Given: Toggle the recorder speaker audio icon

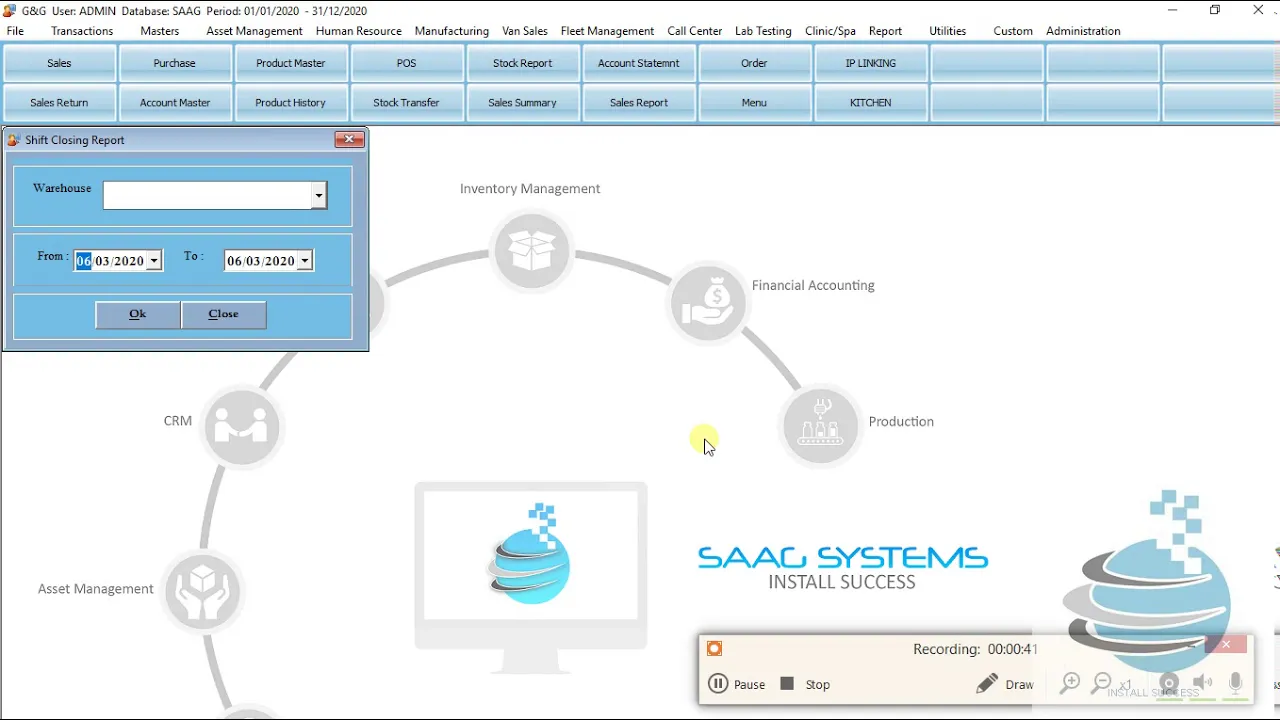Looking at the screenshot, I should click(1203, 684).
